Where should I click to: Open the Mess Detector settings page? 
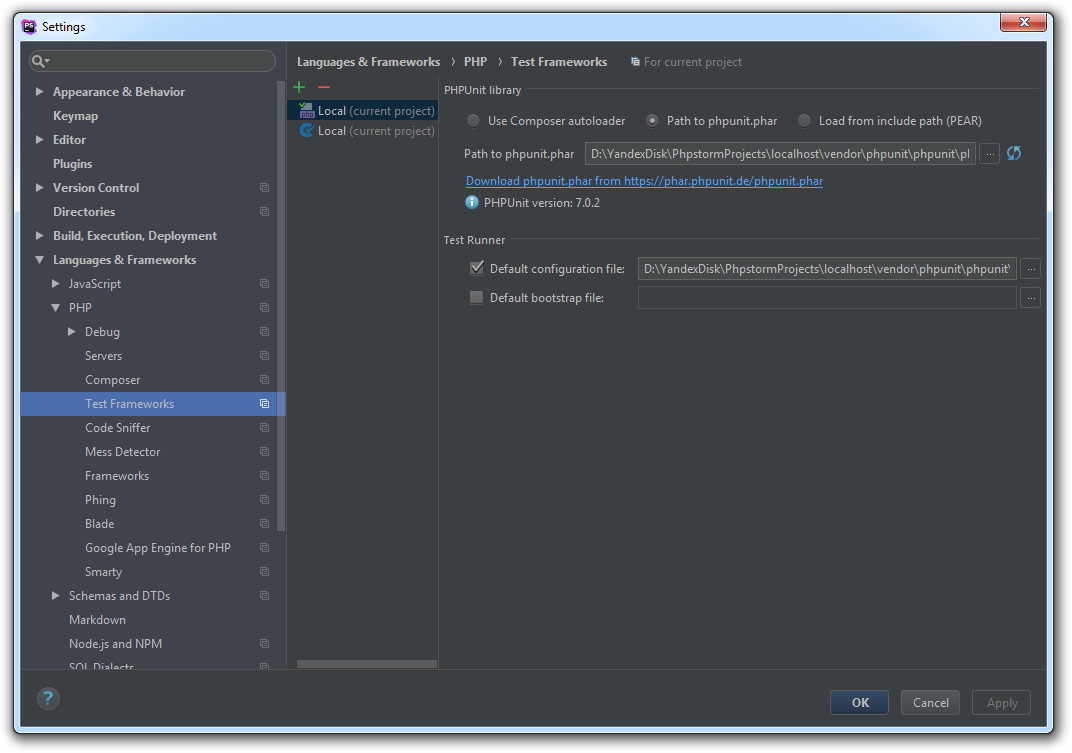click(122, 451)
